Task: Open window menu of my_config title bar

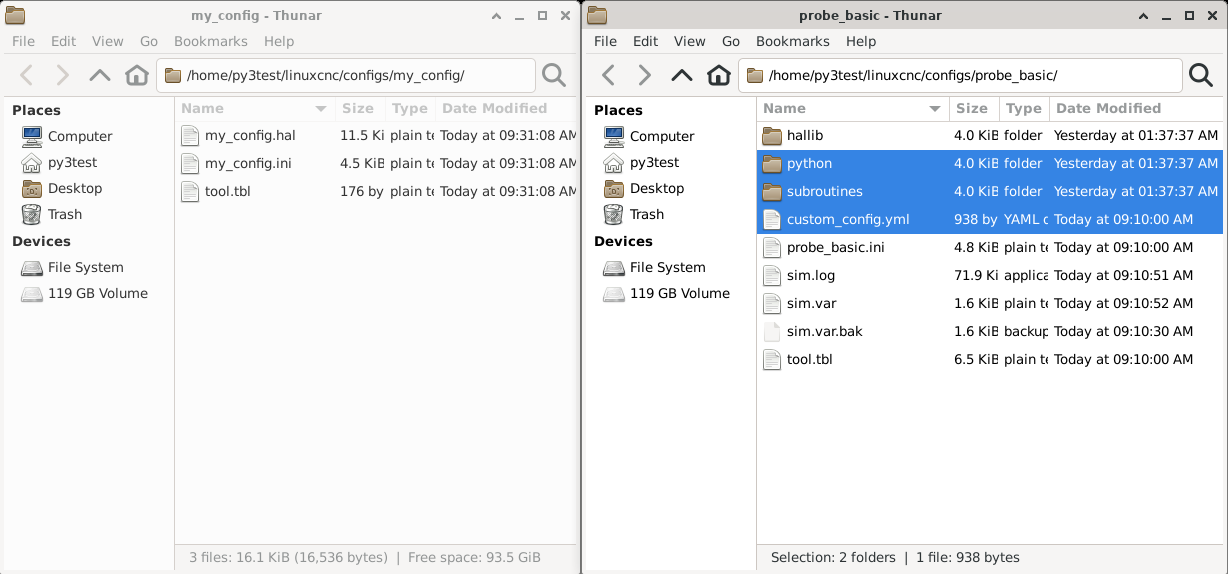Action: 15,15
